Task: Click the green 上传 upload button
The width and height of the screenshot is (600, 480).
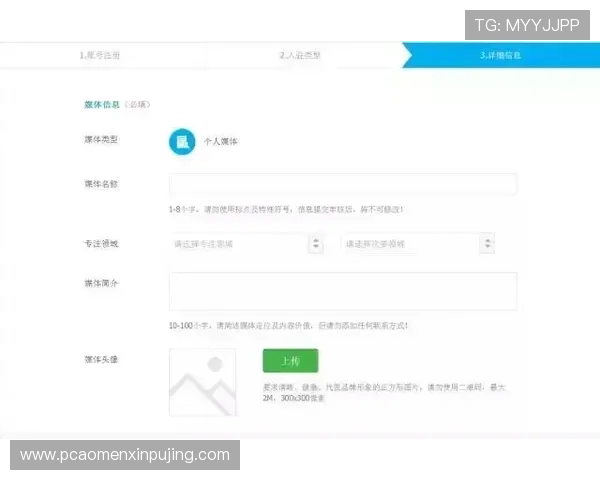Action: click(x=290, y=361)
